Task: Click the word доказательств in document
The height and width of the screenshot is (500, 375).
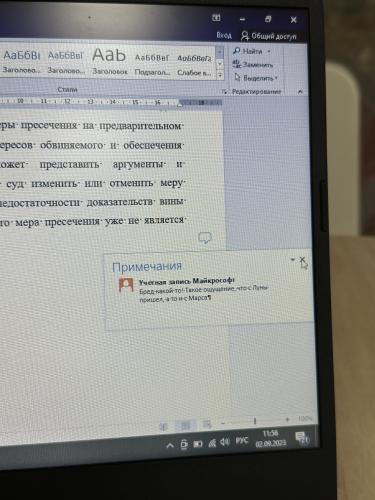Action: (x=121, y=202)
